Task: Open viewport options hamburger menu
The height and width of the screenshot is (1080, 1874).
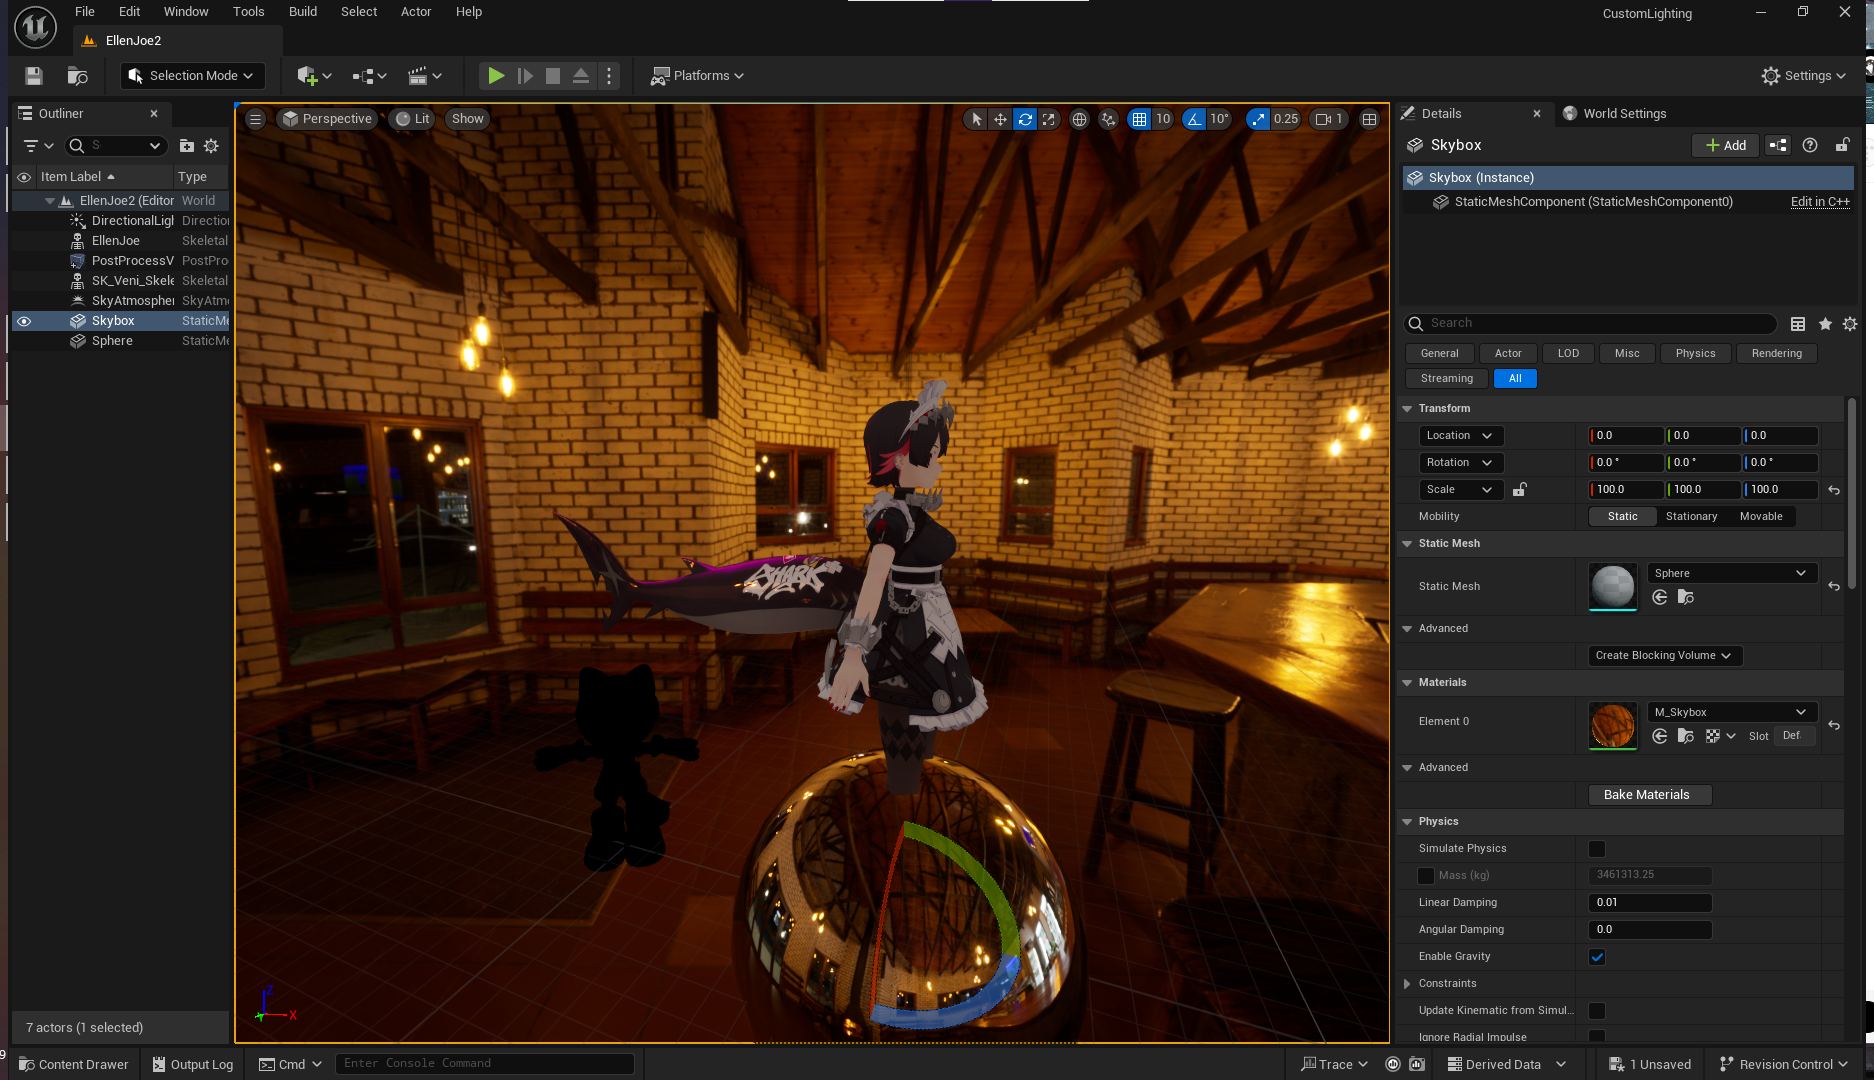Action: (x=256, y=119)
